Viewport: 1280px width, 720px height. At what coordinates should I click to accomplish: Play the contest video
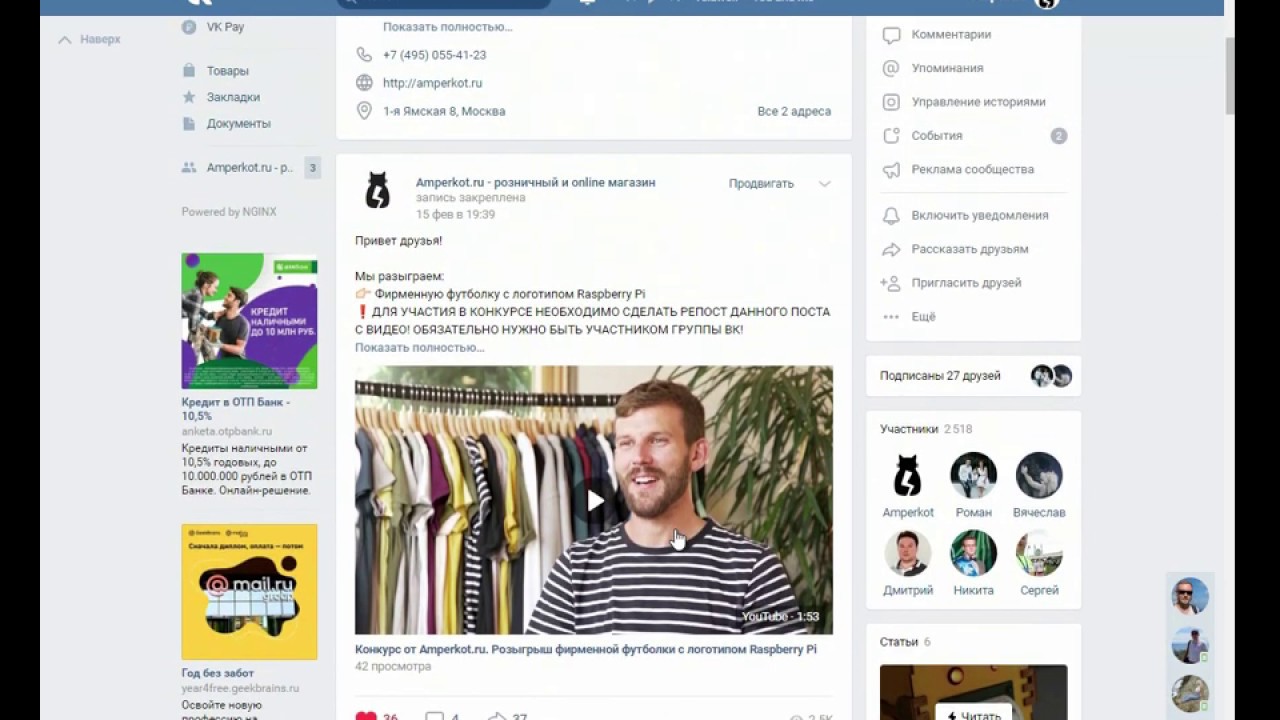(594, 500)
